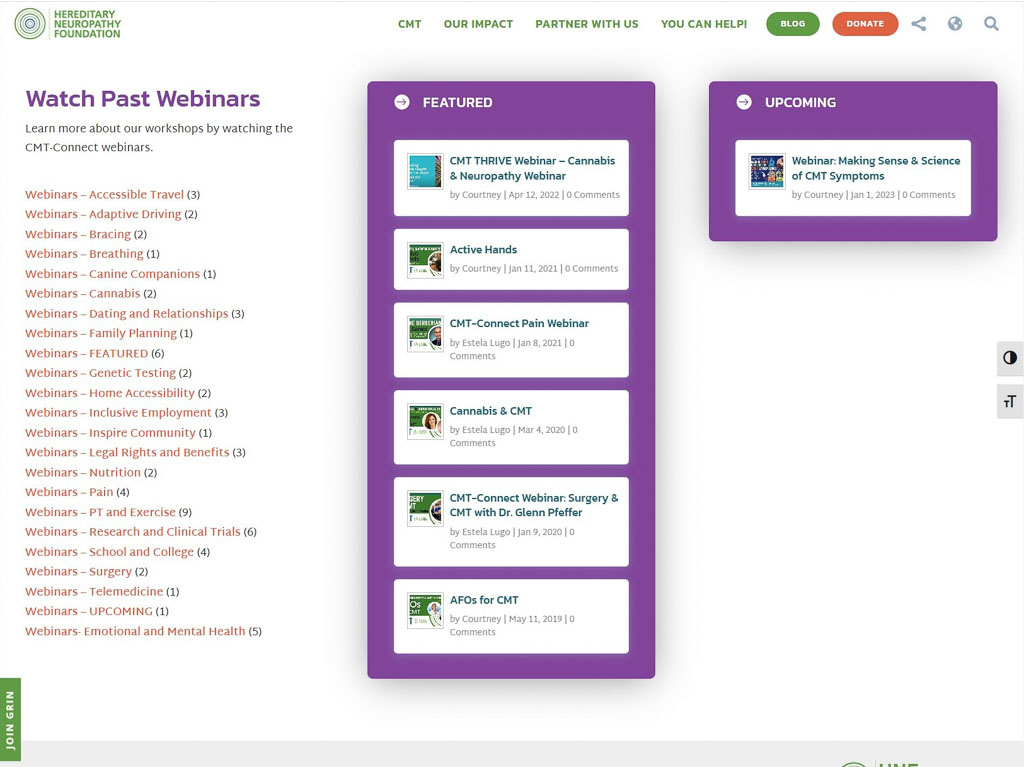Open the You Can Help! menu
1024x767 pixels.
704,24
